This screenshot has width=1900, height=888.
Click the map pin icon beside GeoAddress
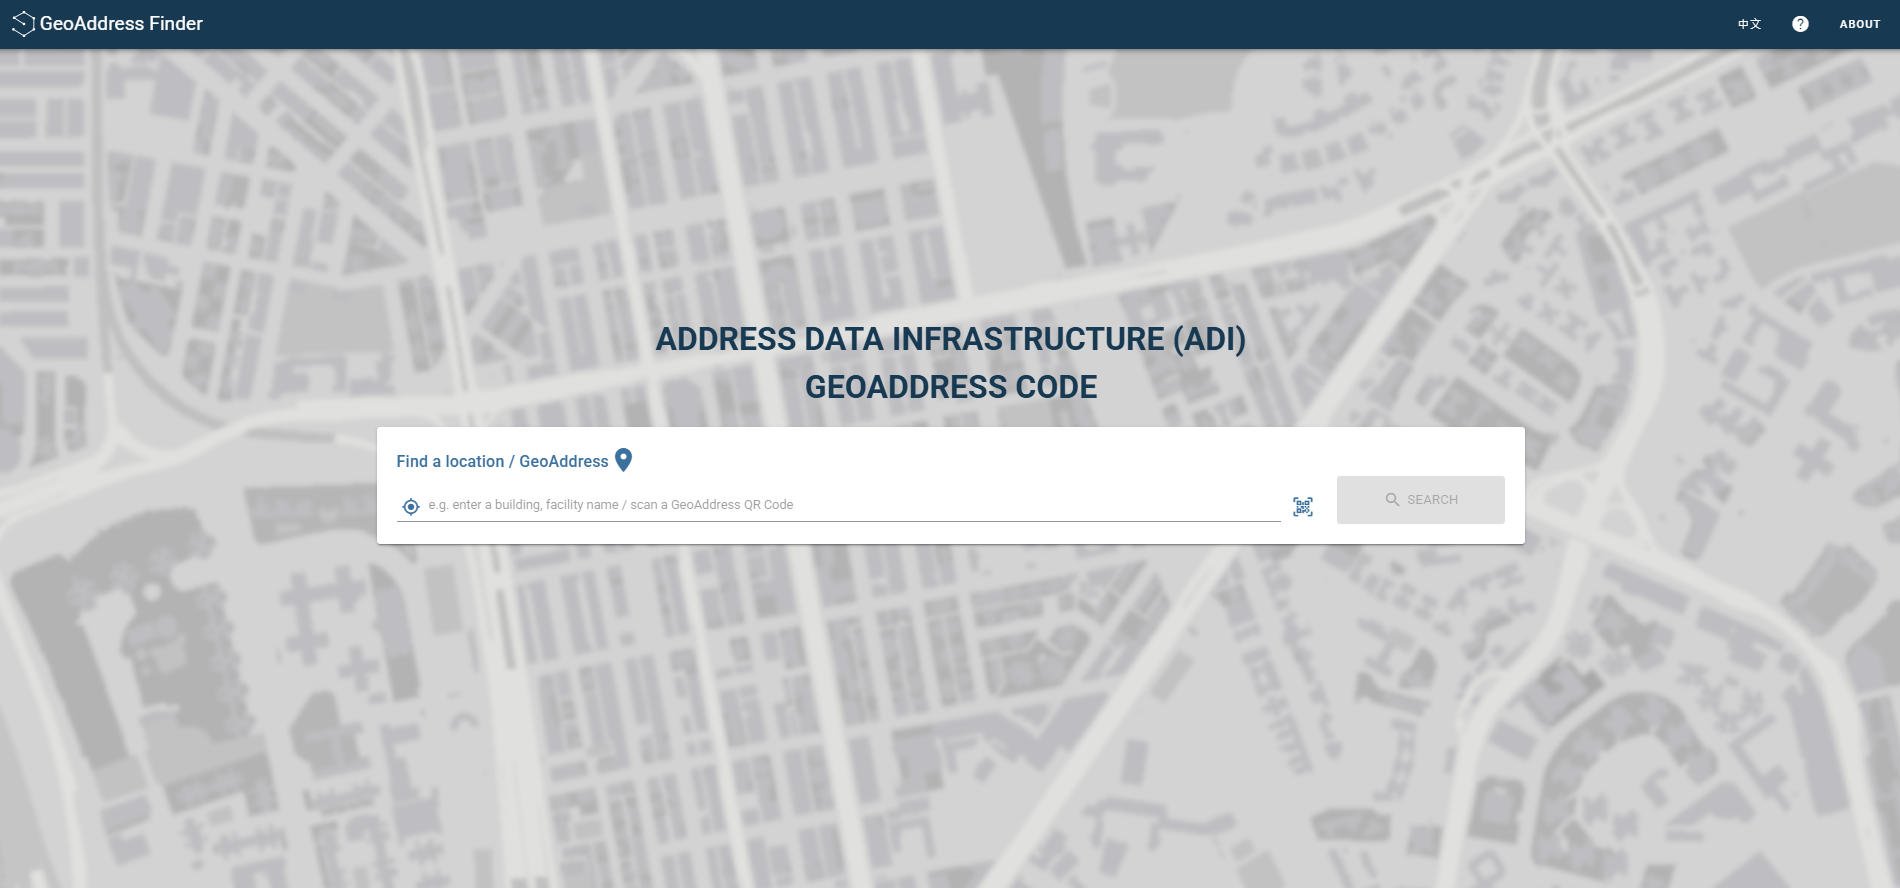(623, 460)
